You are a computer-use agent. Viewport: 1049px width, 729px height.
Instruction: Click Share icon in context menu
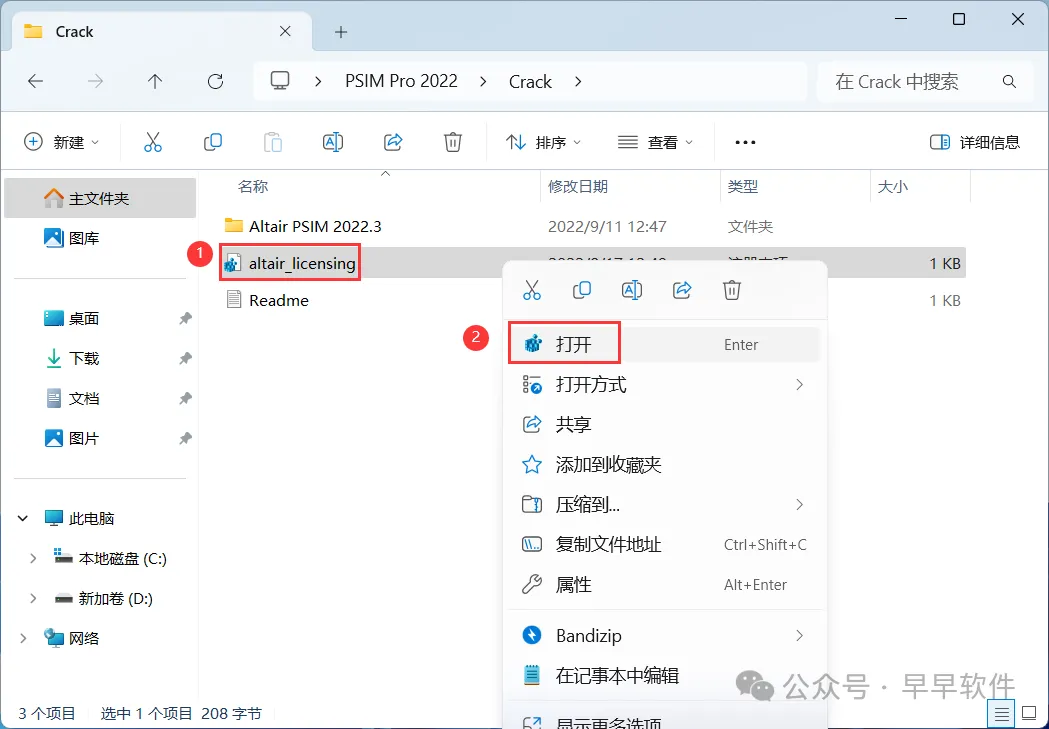[x=682, y=290]
